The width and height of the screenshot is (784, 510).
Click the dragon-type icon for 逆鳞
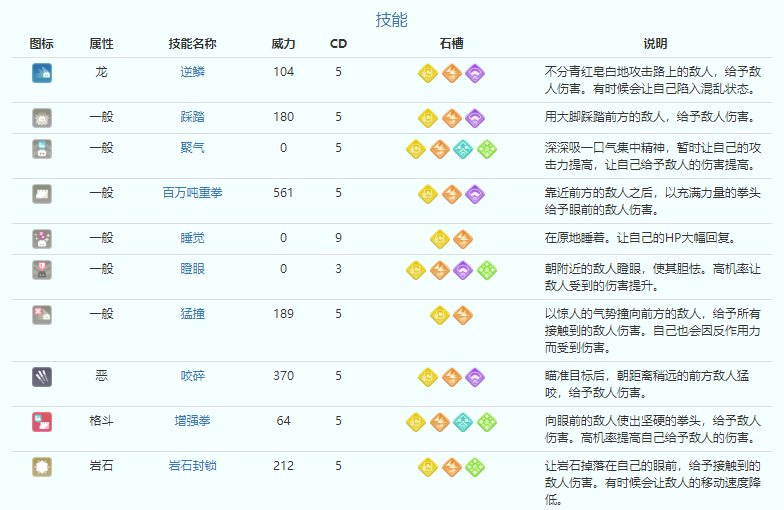point(42,73)
